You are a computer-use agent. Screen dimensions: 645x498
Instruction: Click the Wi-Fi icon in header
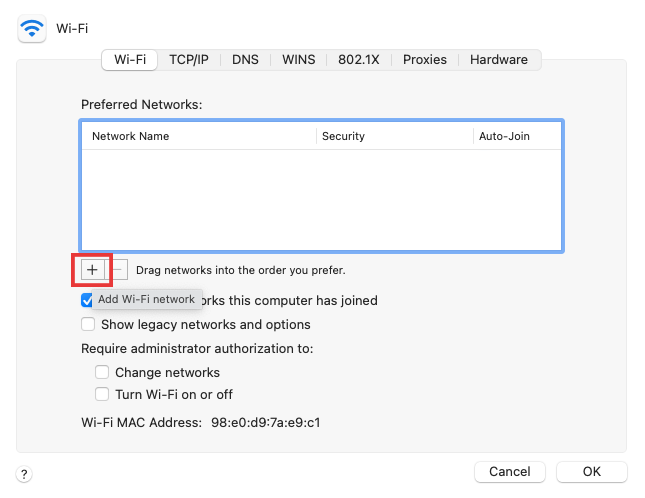(x=32, y=30)
